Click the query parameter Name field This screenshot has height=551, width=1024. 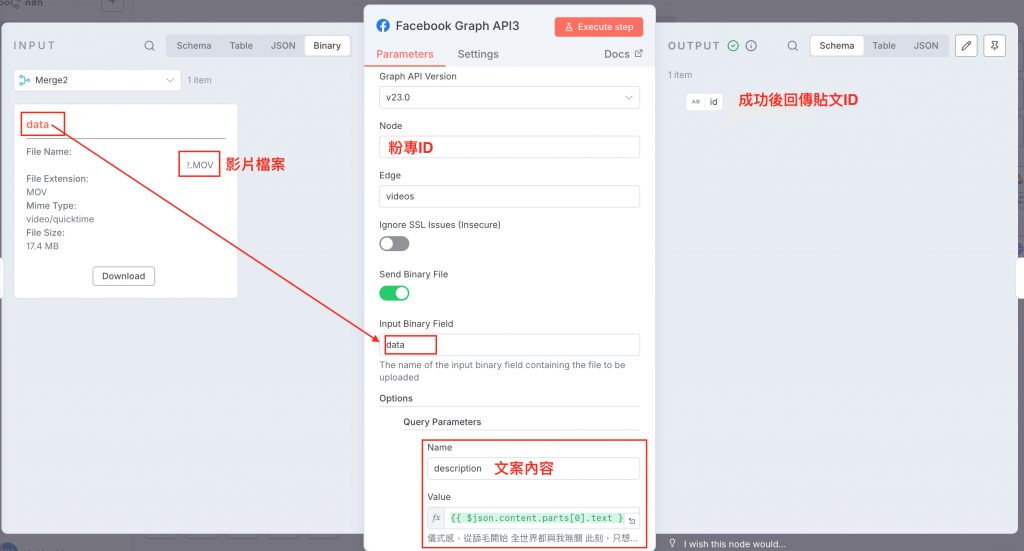(x=533, y=469)
